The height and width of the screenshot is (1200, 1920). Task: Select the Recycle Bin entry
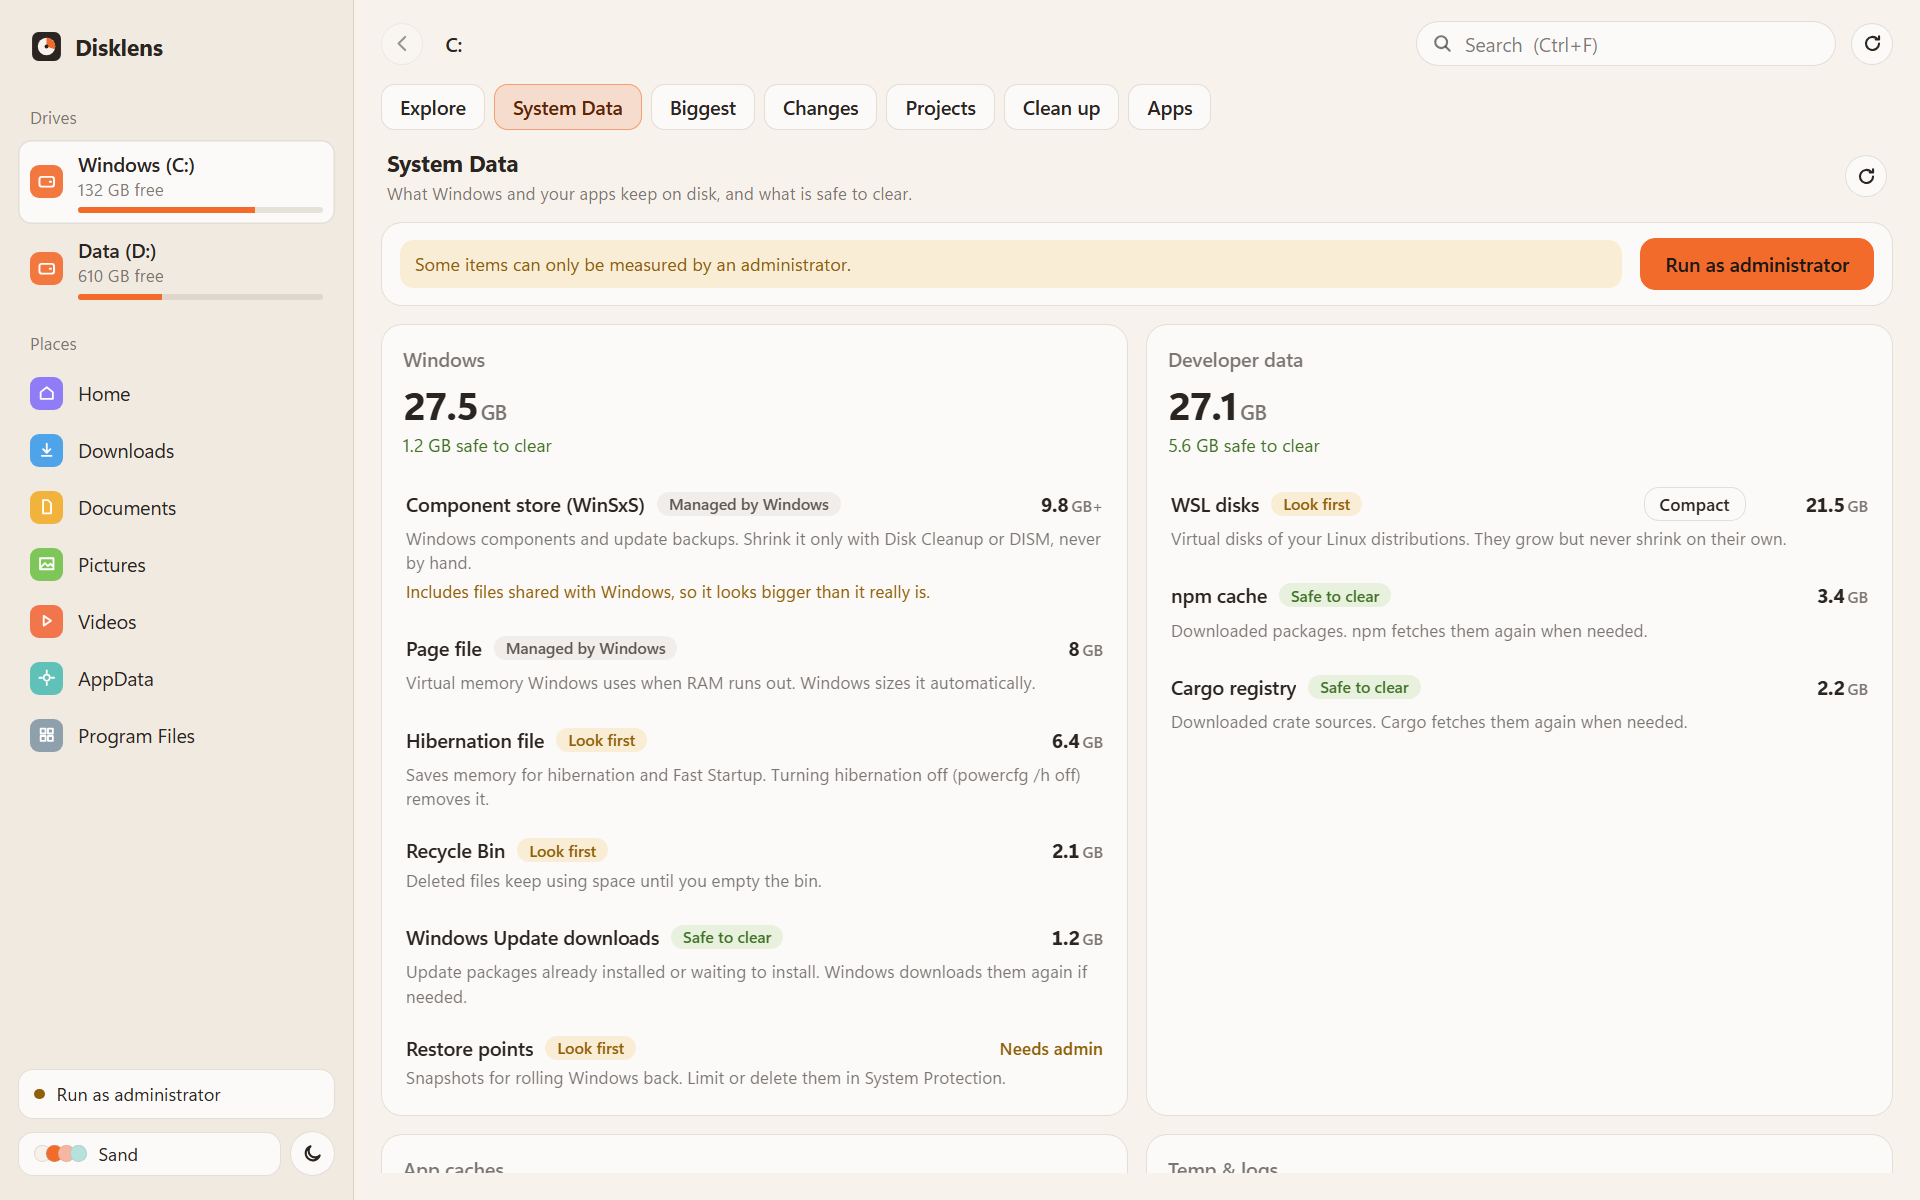pos(754,865)
